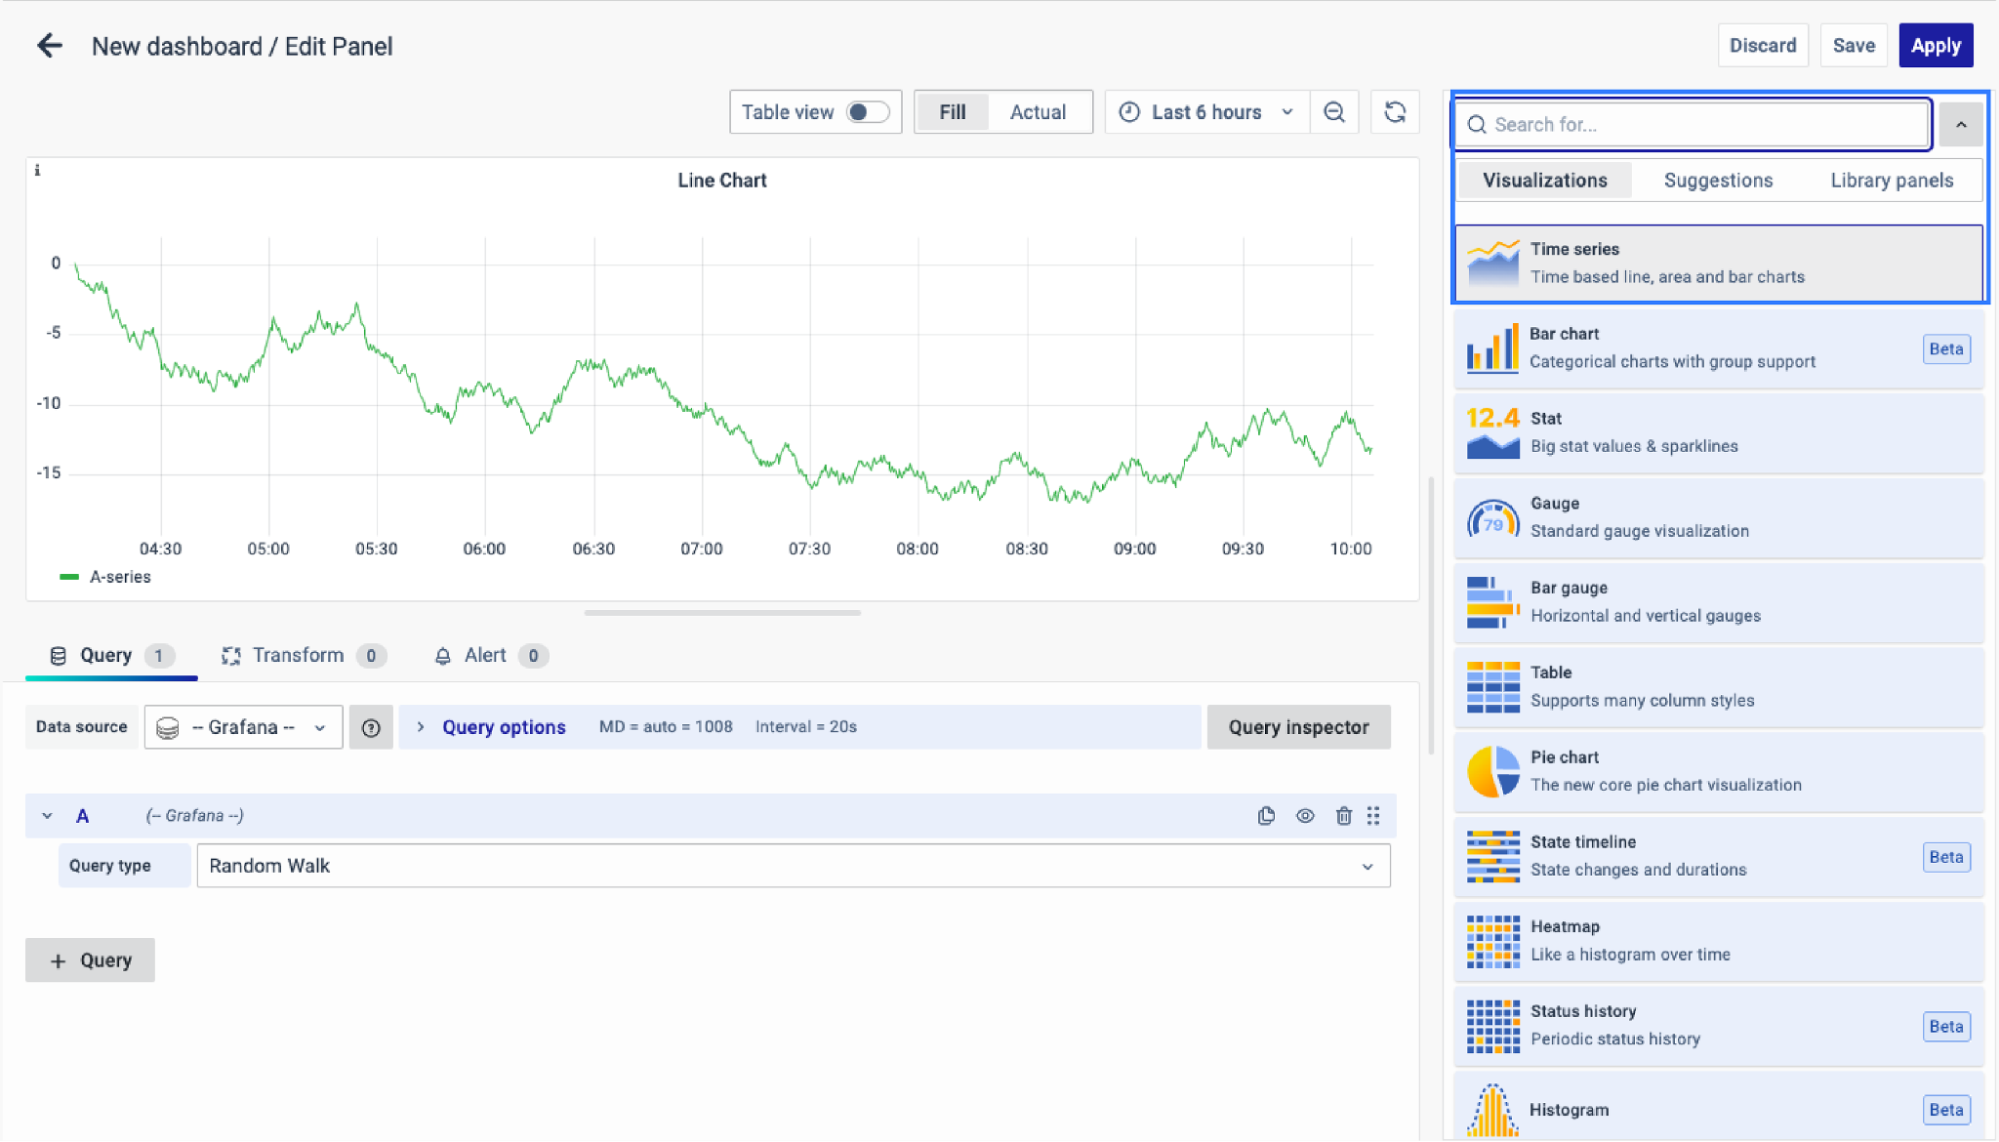Open the Last 6 hours time picker
The image size is (1999, 1142).
click(x=1206, y=112)
